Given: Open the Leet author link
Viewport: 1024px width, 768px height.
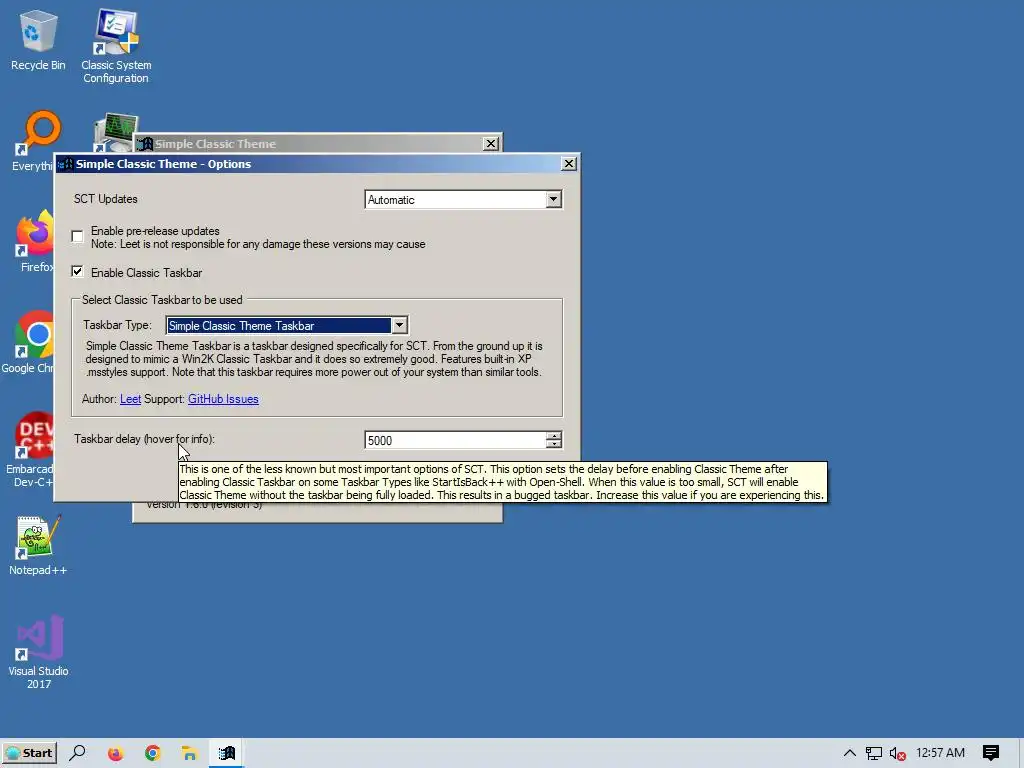Looking at the screenshot, I should pos(131,399).
